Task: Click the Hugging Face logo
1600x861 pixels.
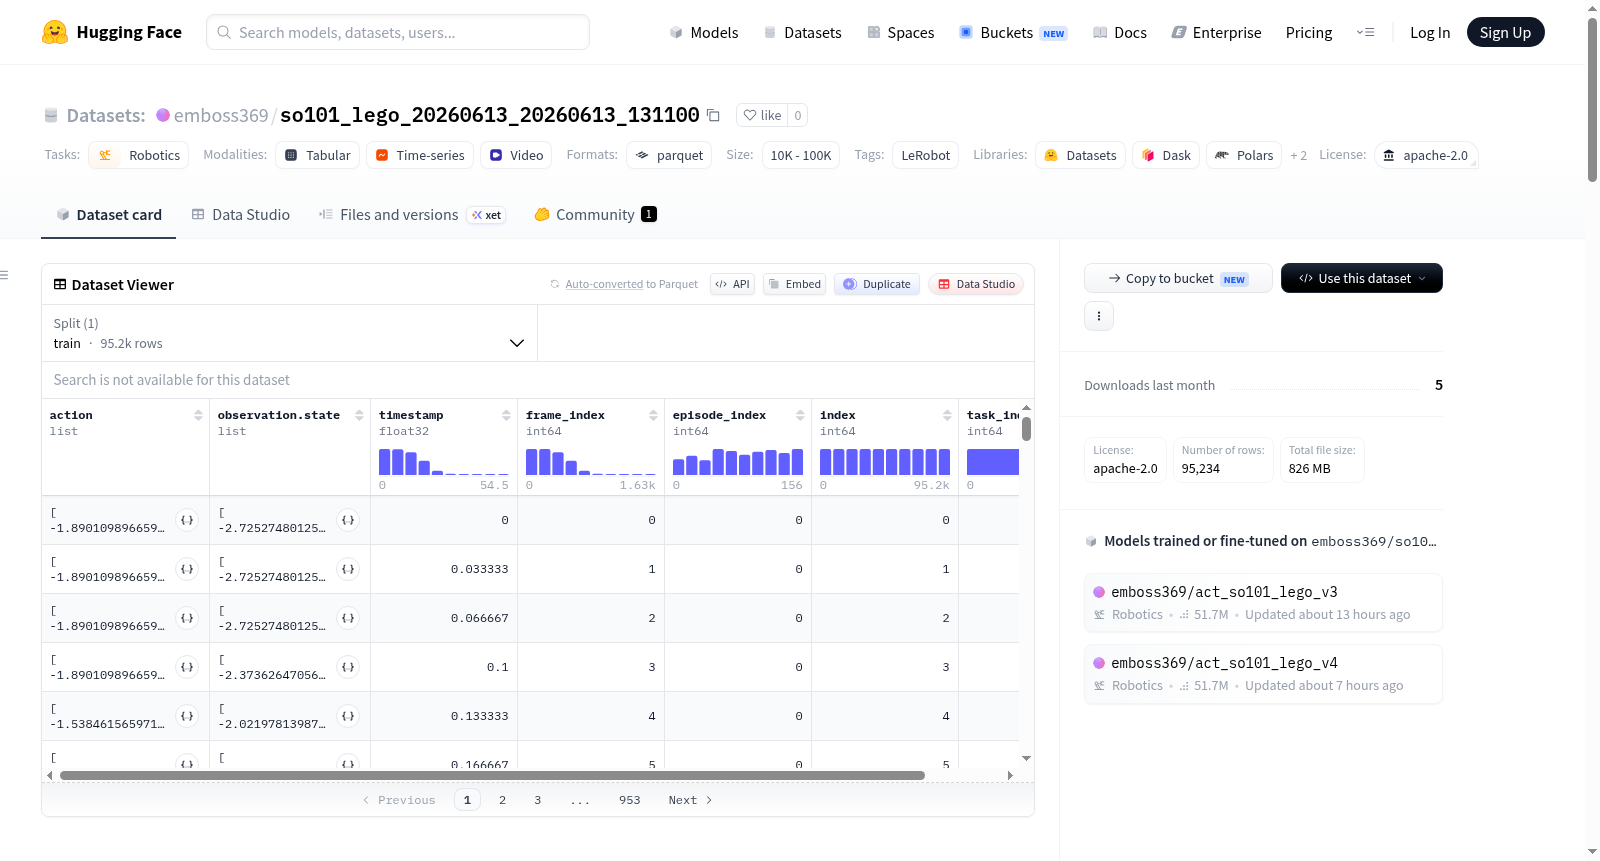Action: 111,32
